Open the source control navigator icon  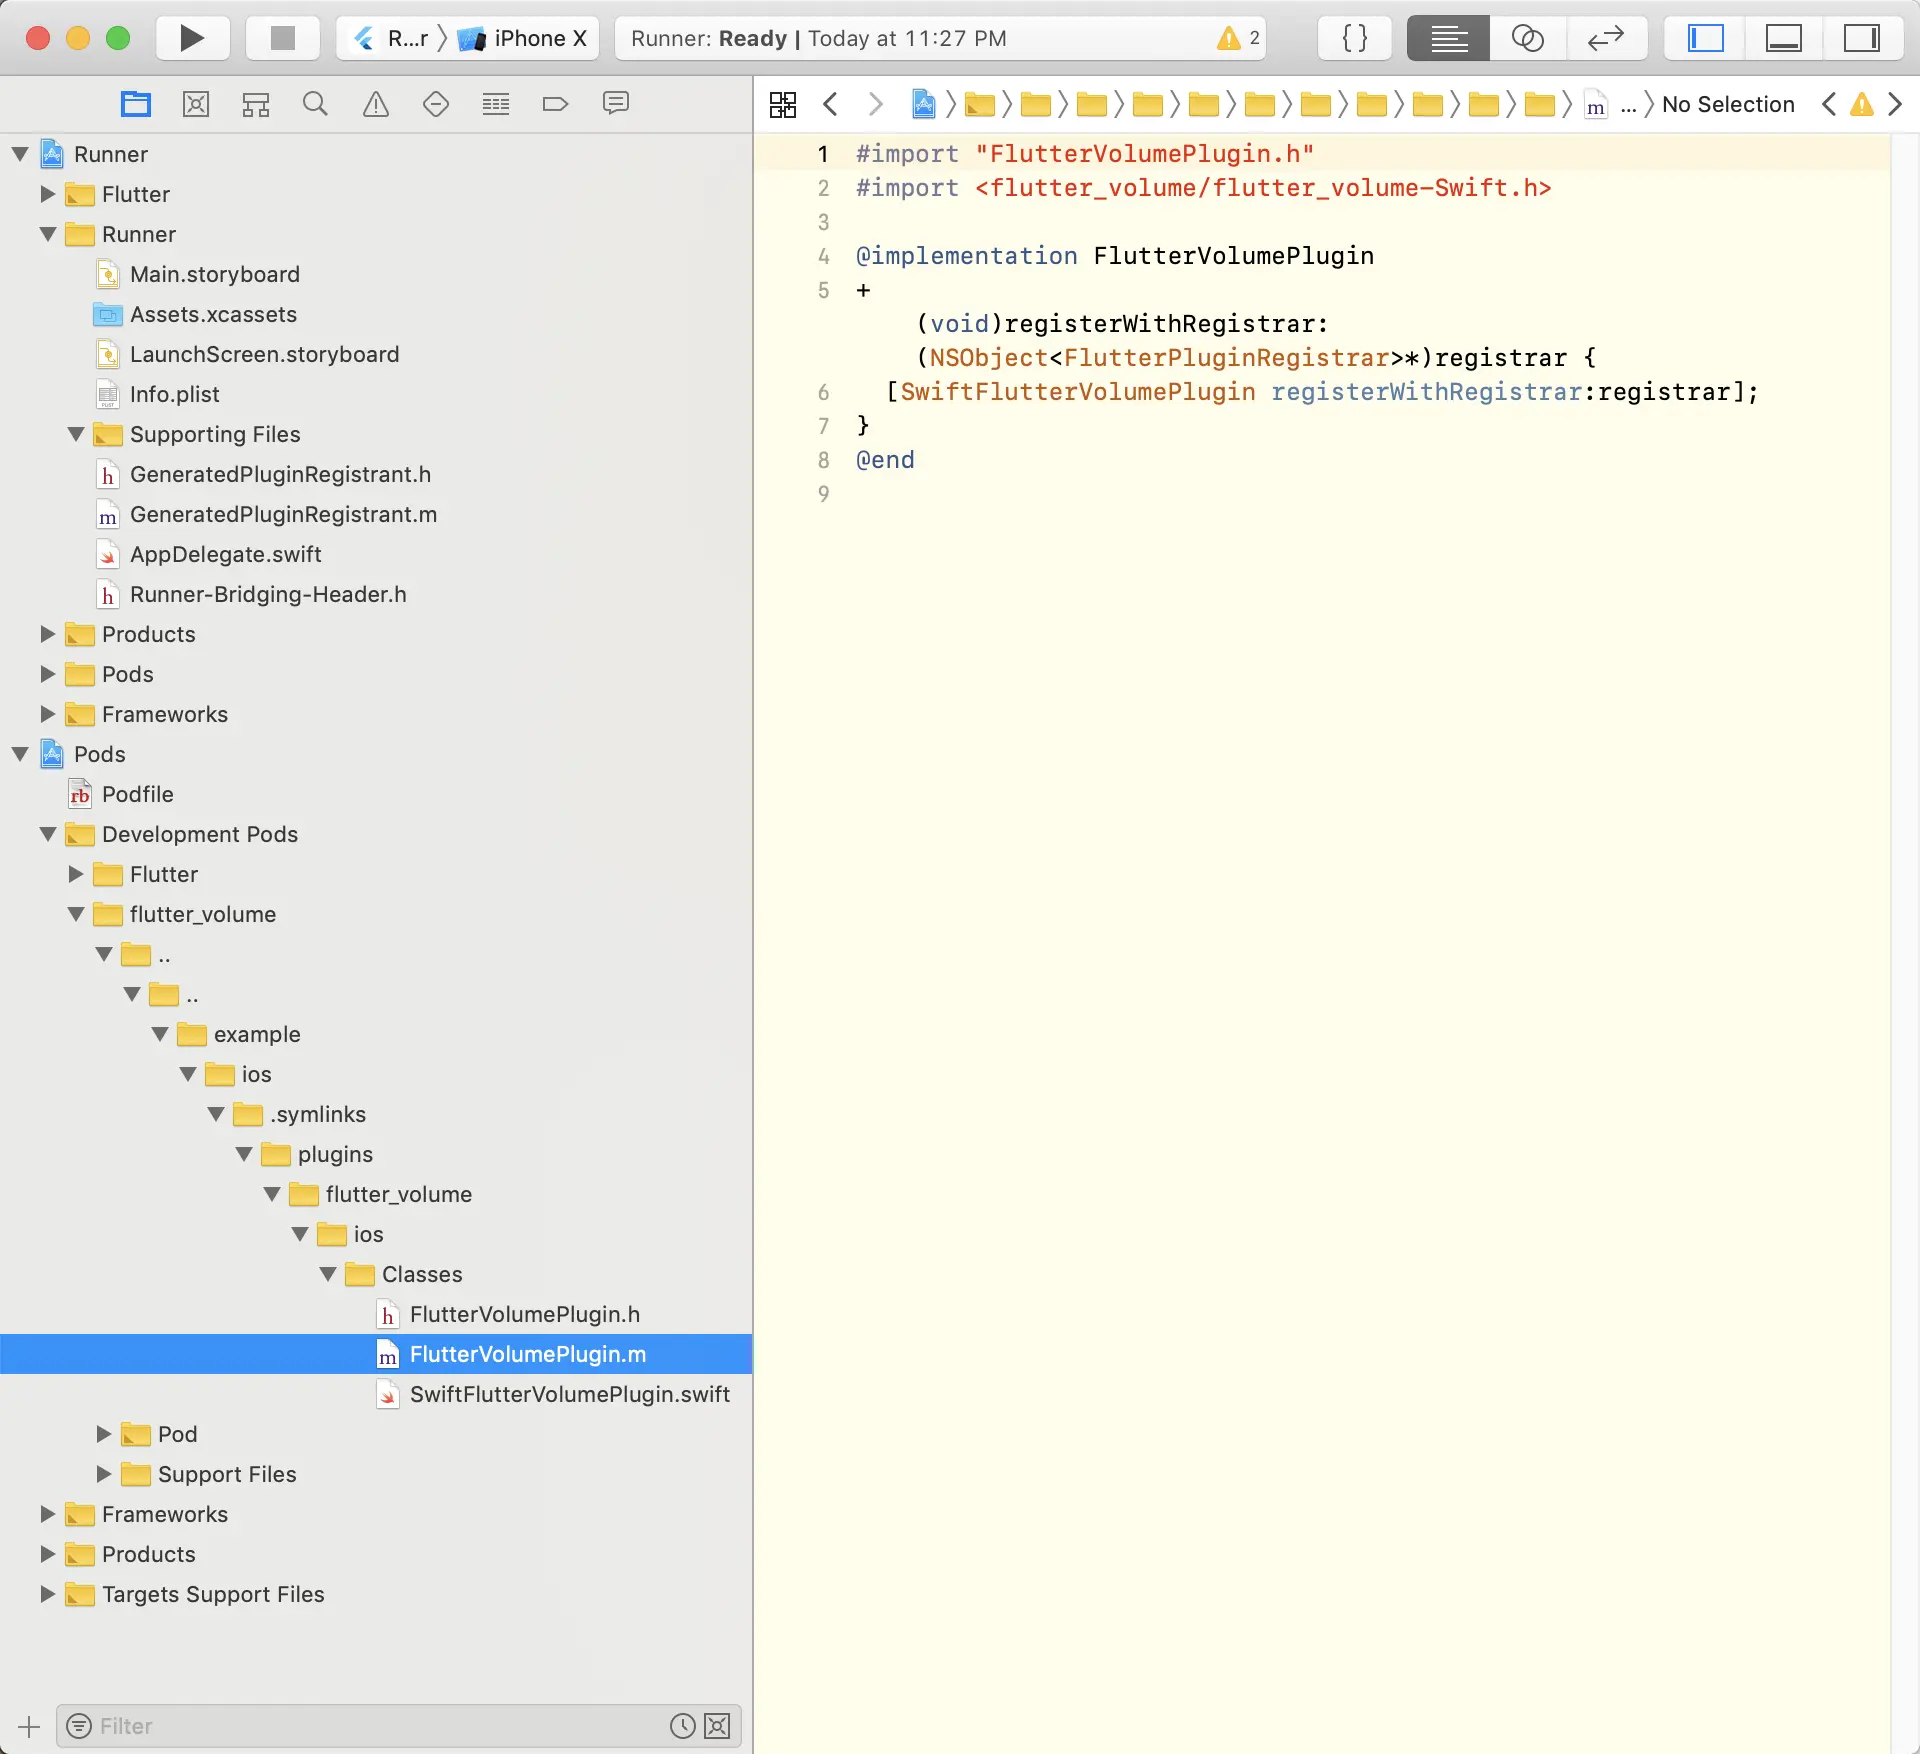pyautogui.click(x=196, y=104)
